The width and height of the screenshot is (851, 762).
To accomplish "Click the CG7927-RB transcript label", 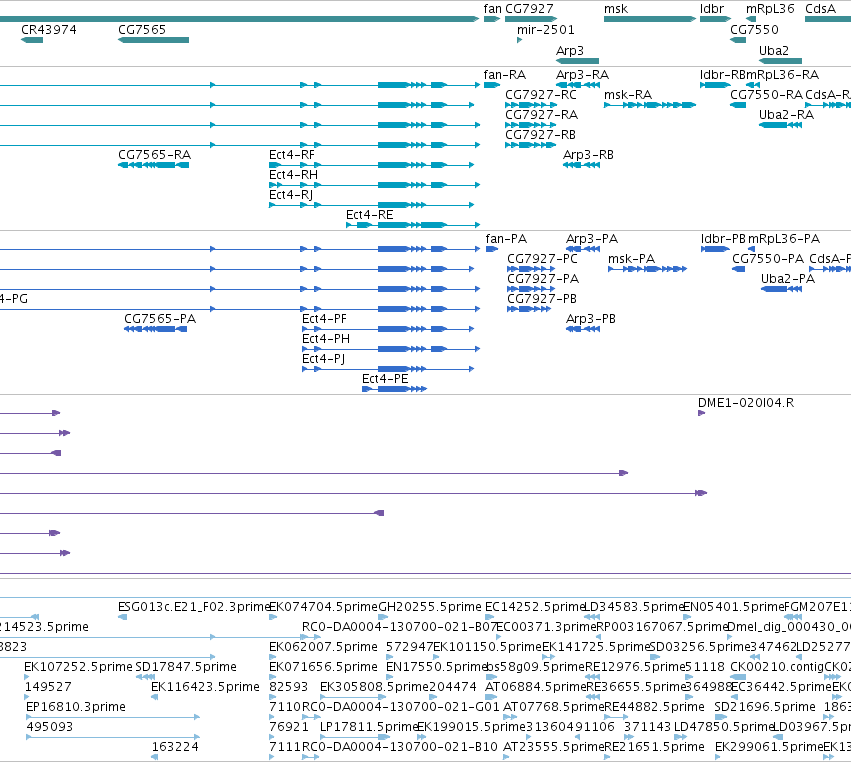I will (541, 135).
